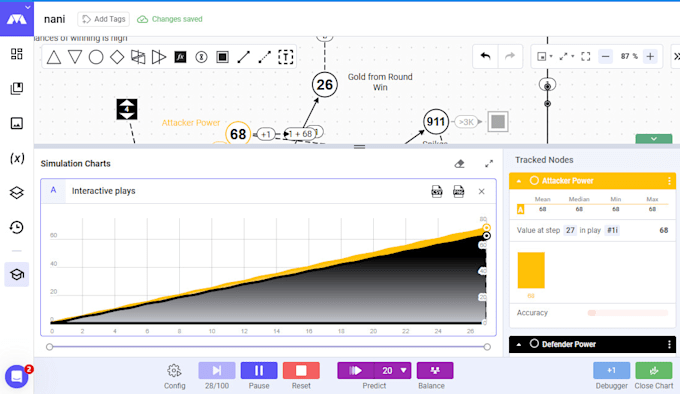Click Add Tags button

coord(104,19)
